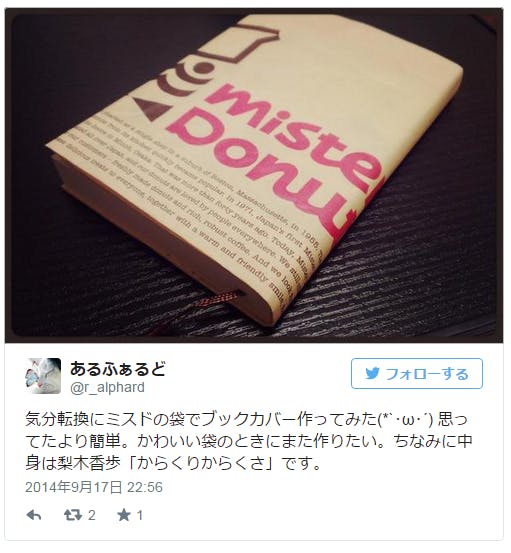This screenshot has width=511, height=553.
Task: Open the @r_alphard handle link
Action: coord(107,387)
